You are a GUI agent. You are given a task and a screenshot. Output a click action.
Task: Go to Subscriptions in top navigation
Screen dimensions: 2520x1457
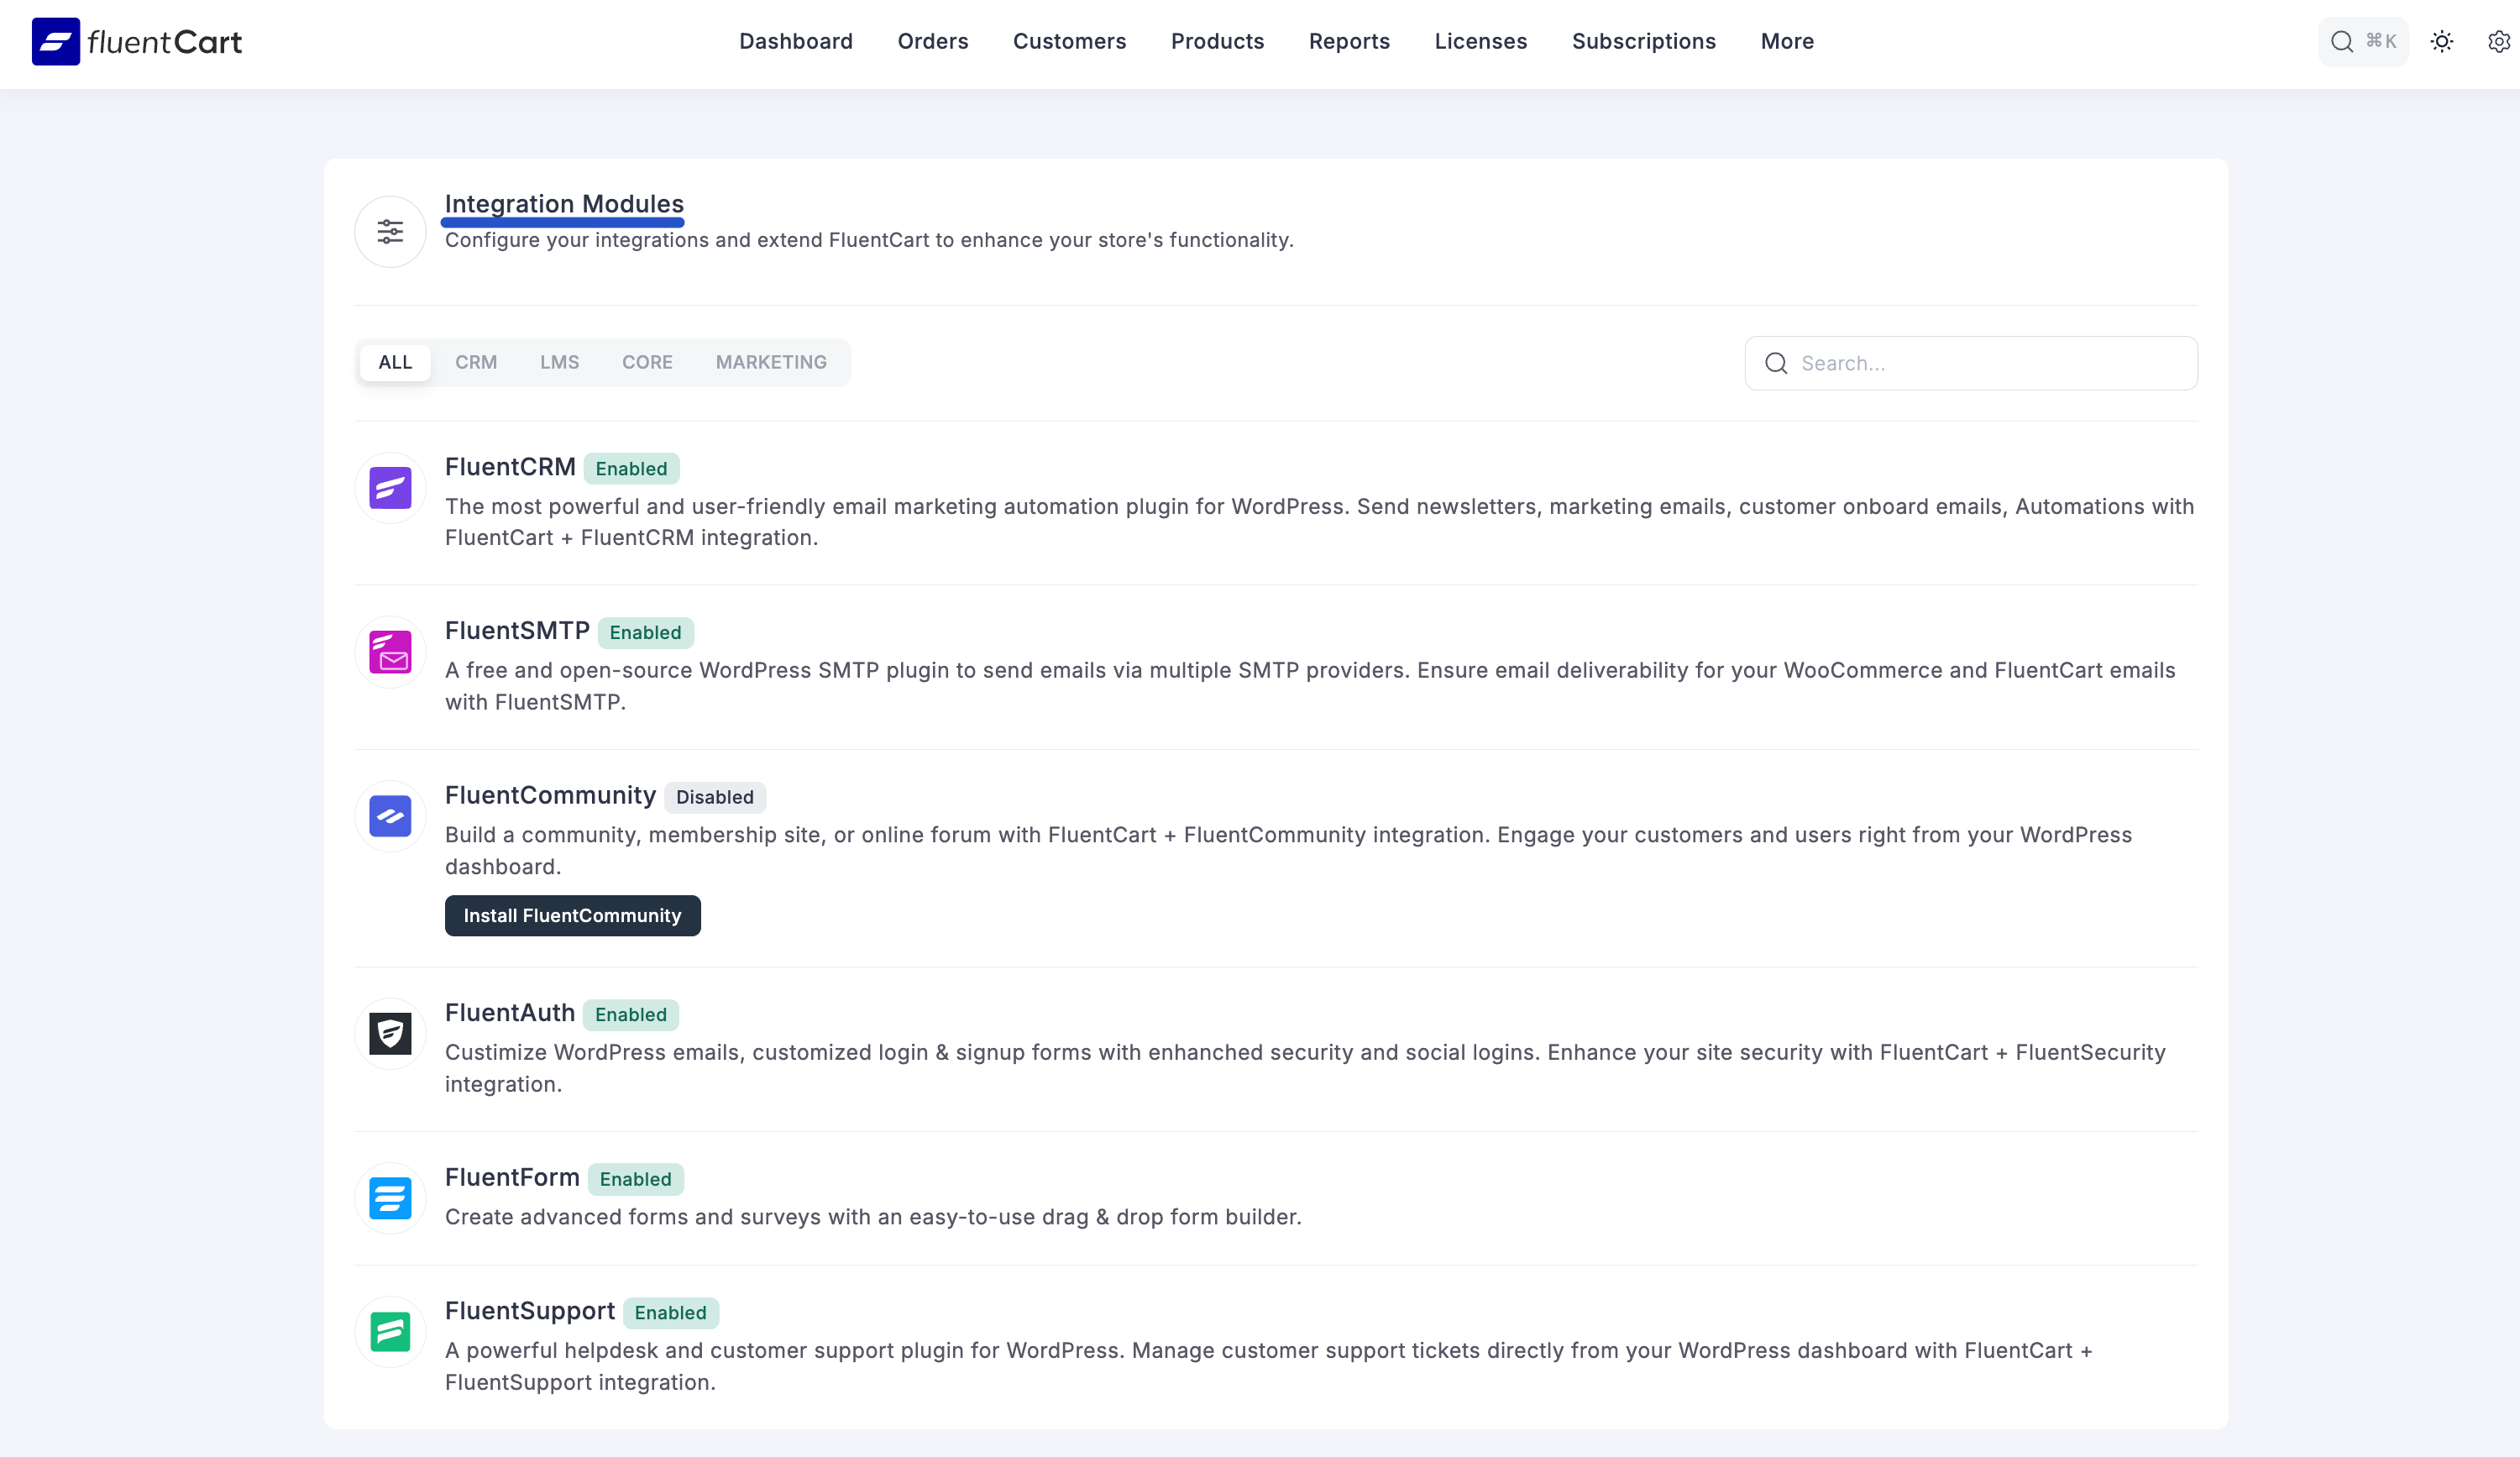[1643, 42]
